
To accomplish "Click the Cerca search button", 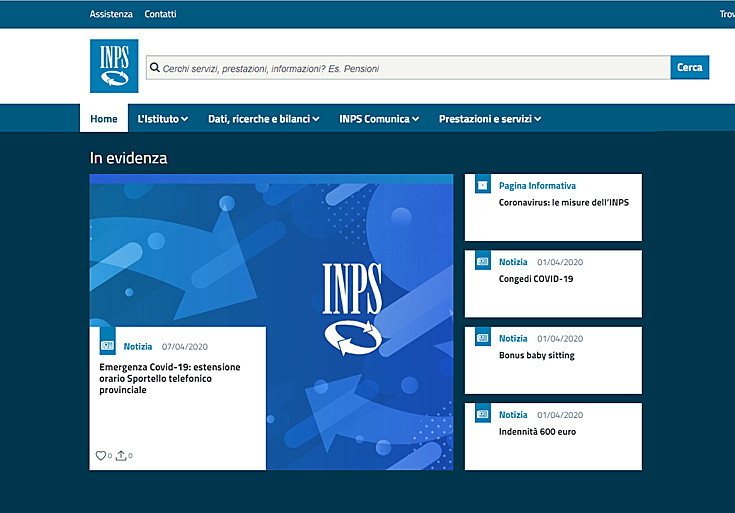I will (690, 68).
